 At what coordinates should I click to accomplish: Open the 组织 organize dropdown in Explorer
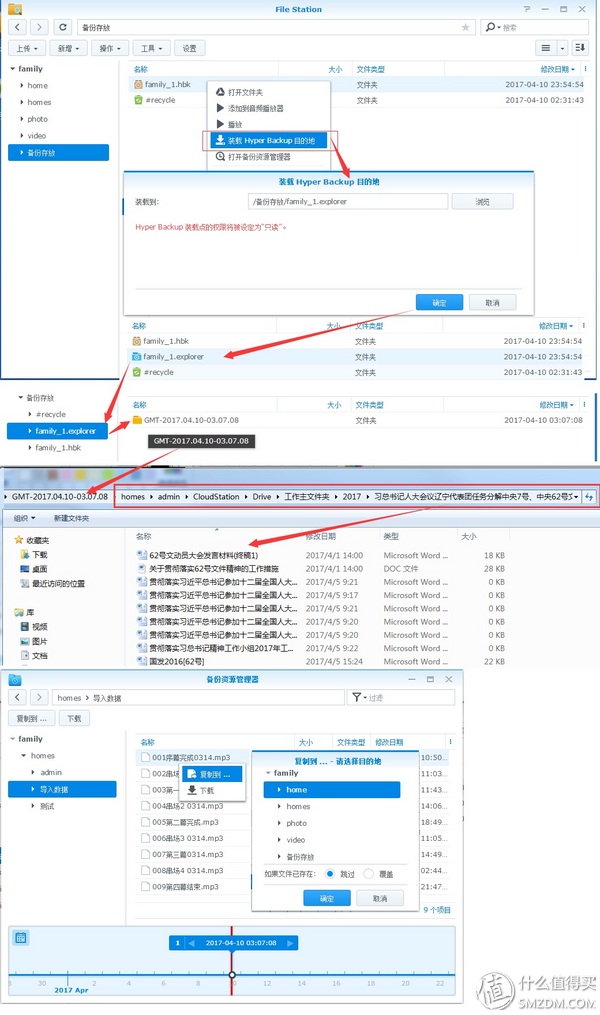[25, 519]
